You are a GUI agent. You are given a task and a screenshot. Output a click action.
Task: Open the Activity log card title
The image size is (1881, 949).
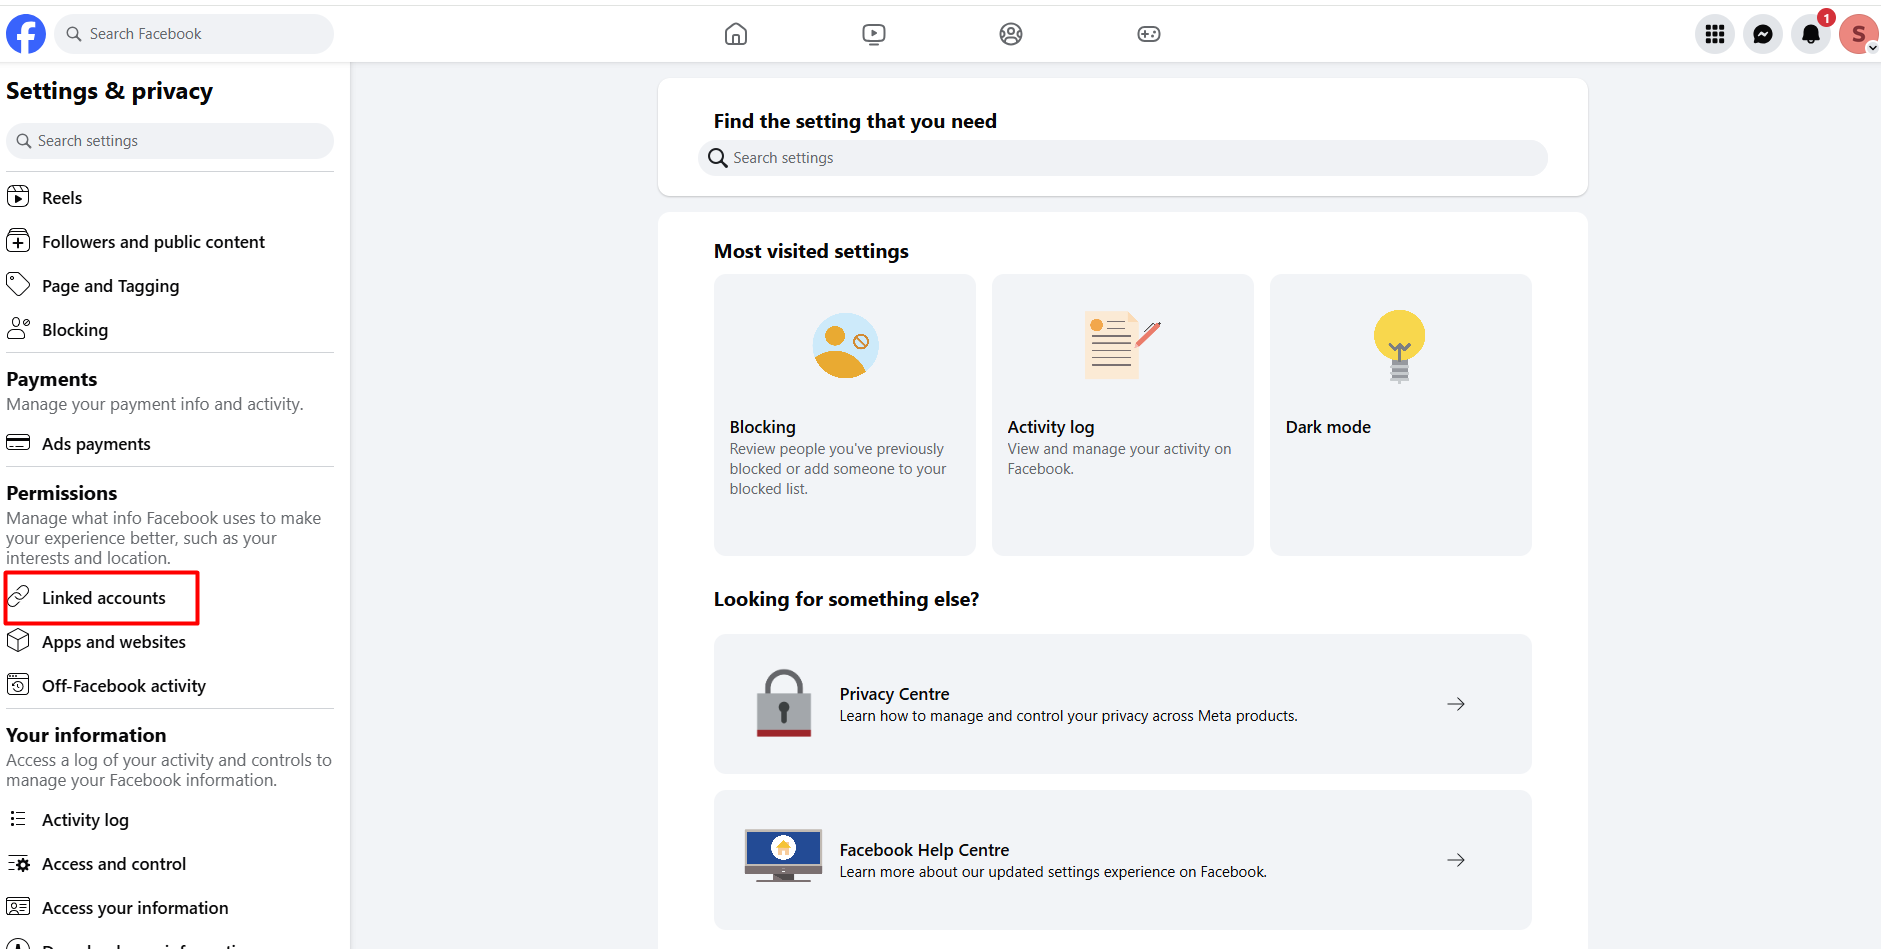click(1050, 427)
